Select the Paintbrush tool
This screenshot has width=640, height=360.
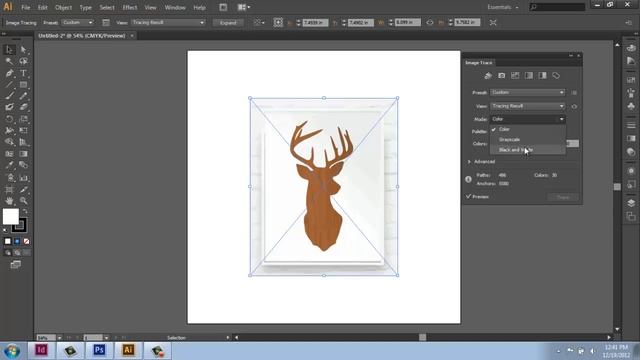9,96
